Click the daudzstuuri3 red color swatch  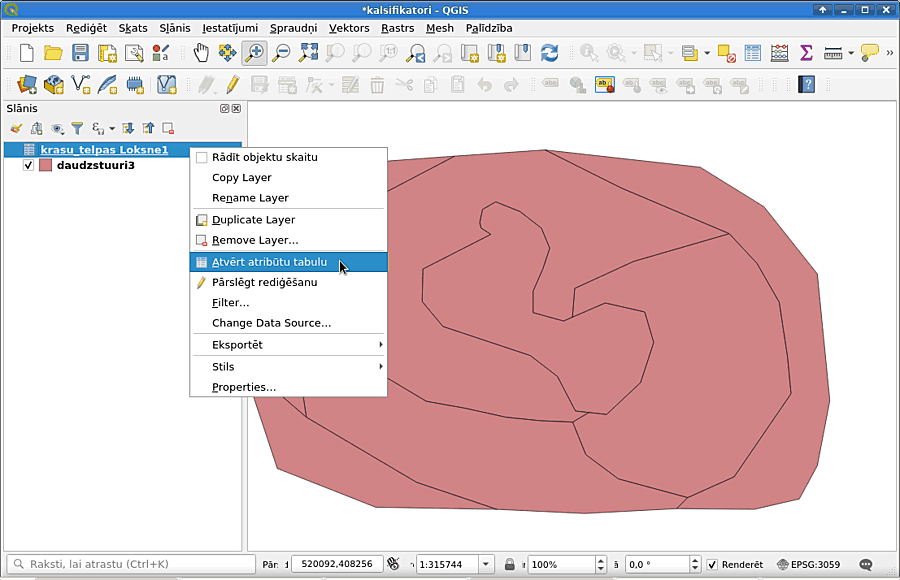coord(45,165)
